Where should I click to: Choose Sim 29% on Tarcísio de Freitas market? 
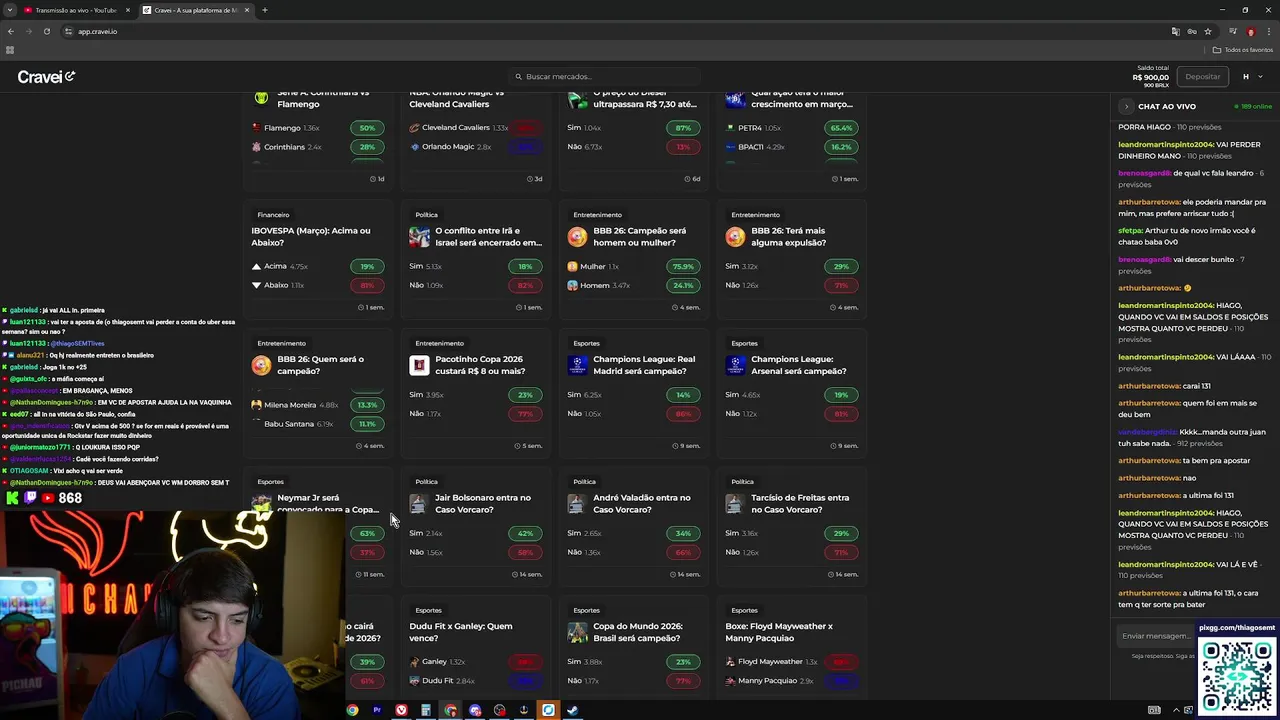coord(841,533)
